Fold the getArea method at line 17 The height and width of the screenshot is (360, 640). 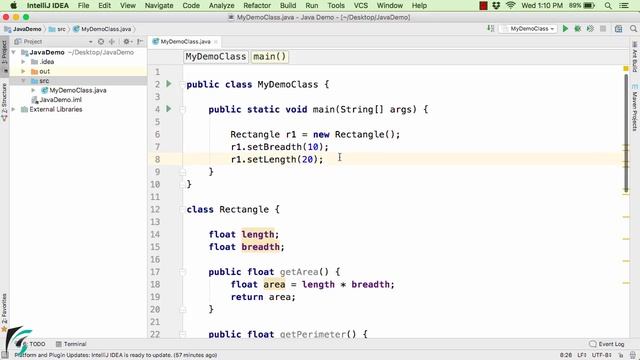183,272
